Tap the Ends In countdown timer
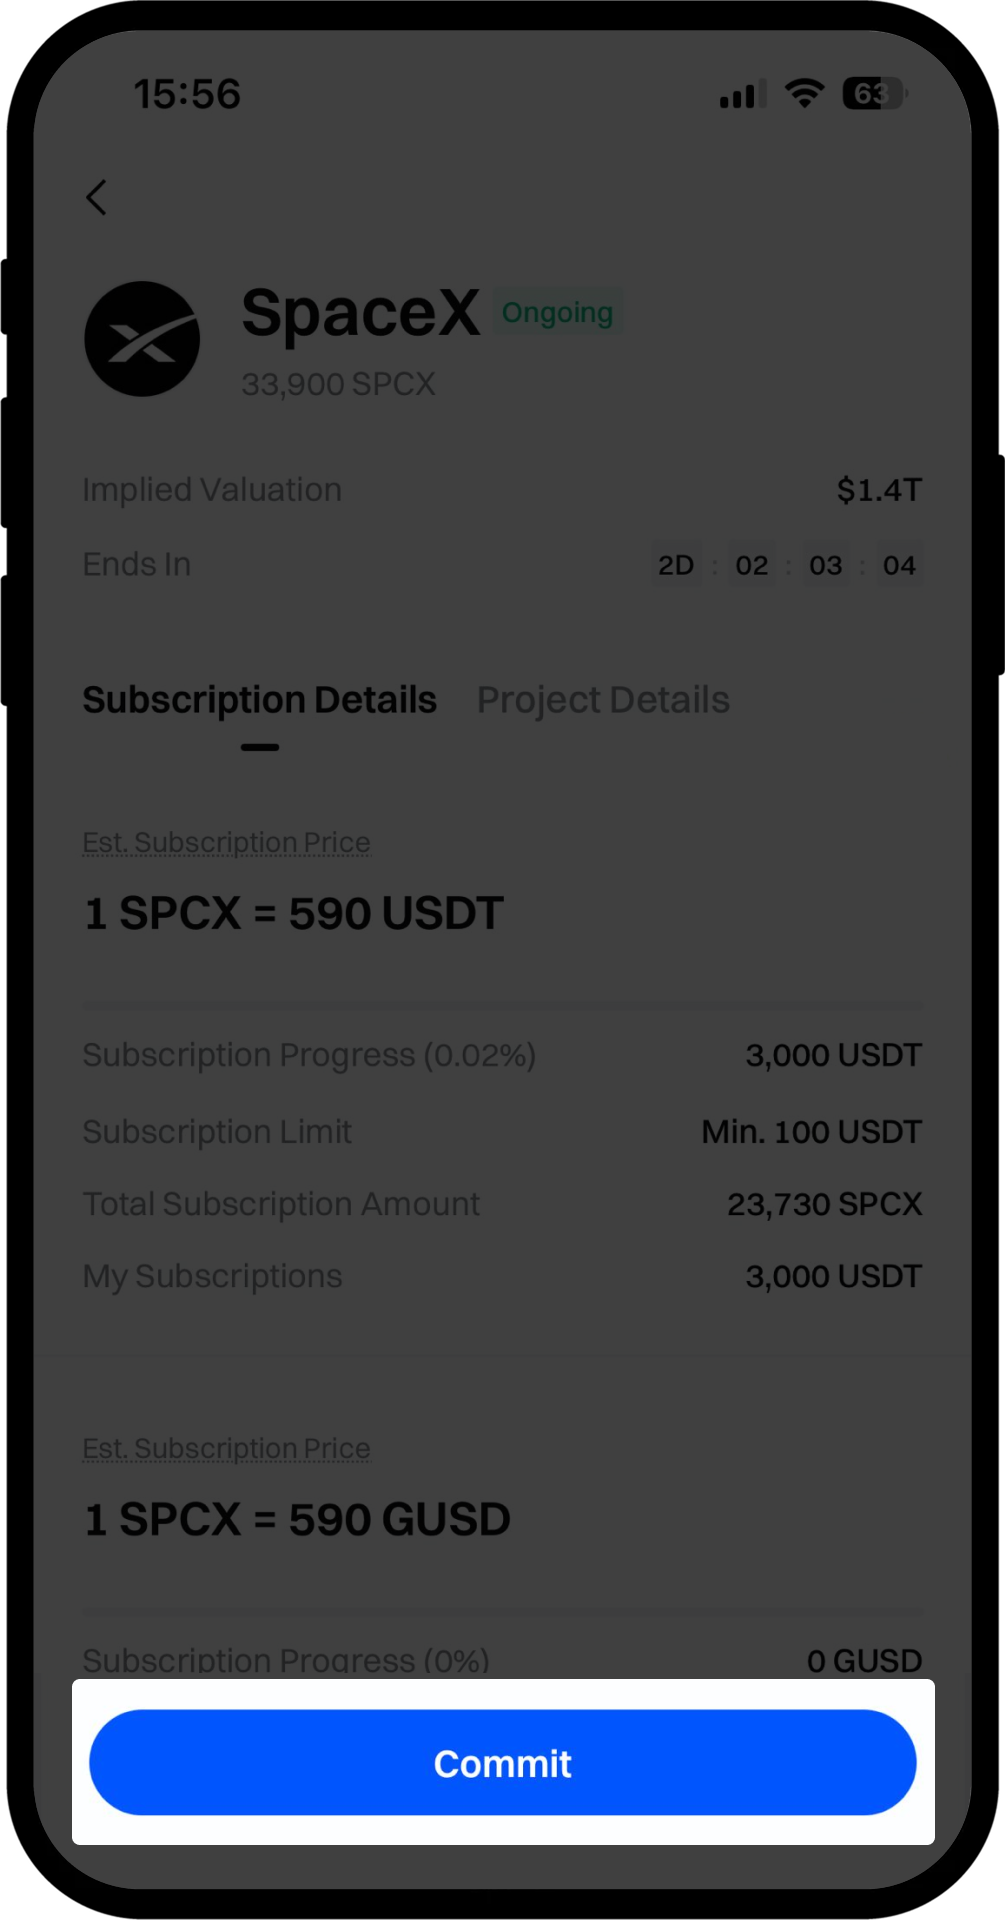The height and width of the screenshot is (1920, 1005). [x=787, y=565]
